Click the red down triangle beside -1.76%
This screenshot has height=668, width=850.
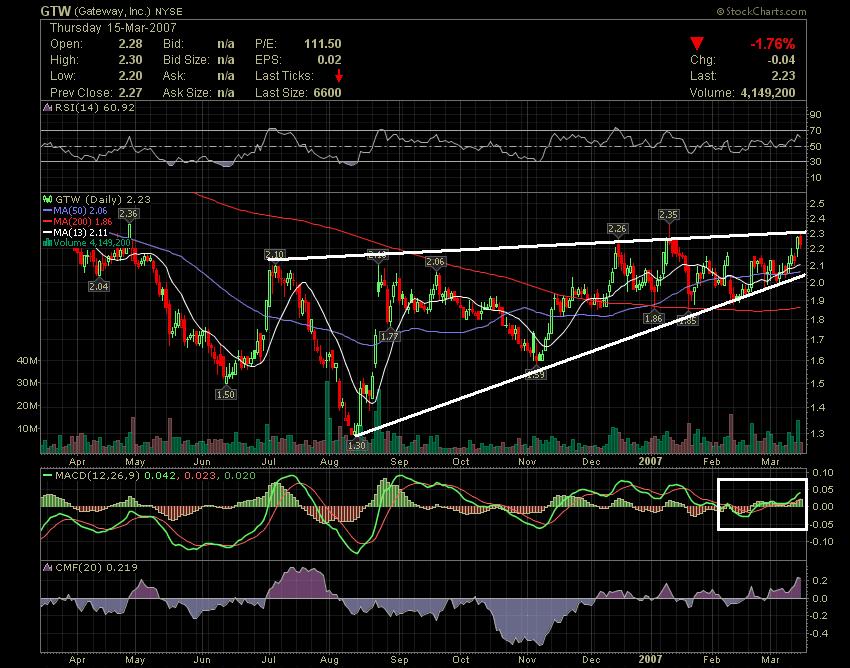697,44
